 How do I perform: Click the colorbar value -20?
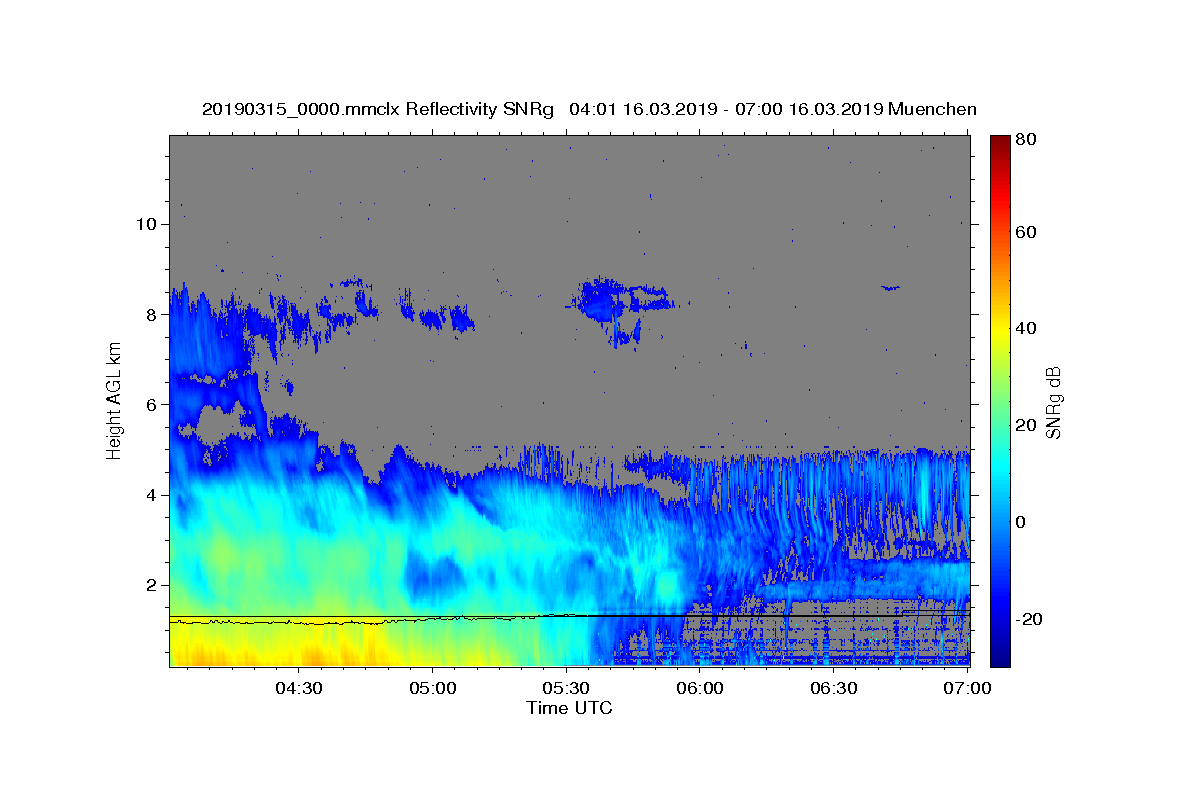(x=1031, y=619)
